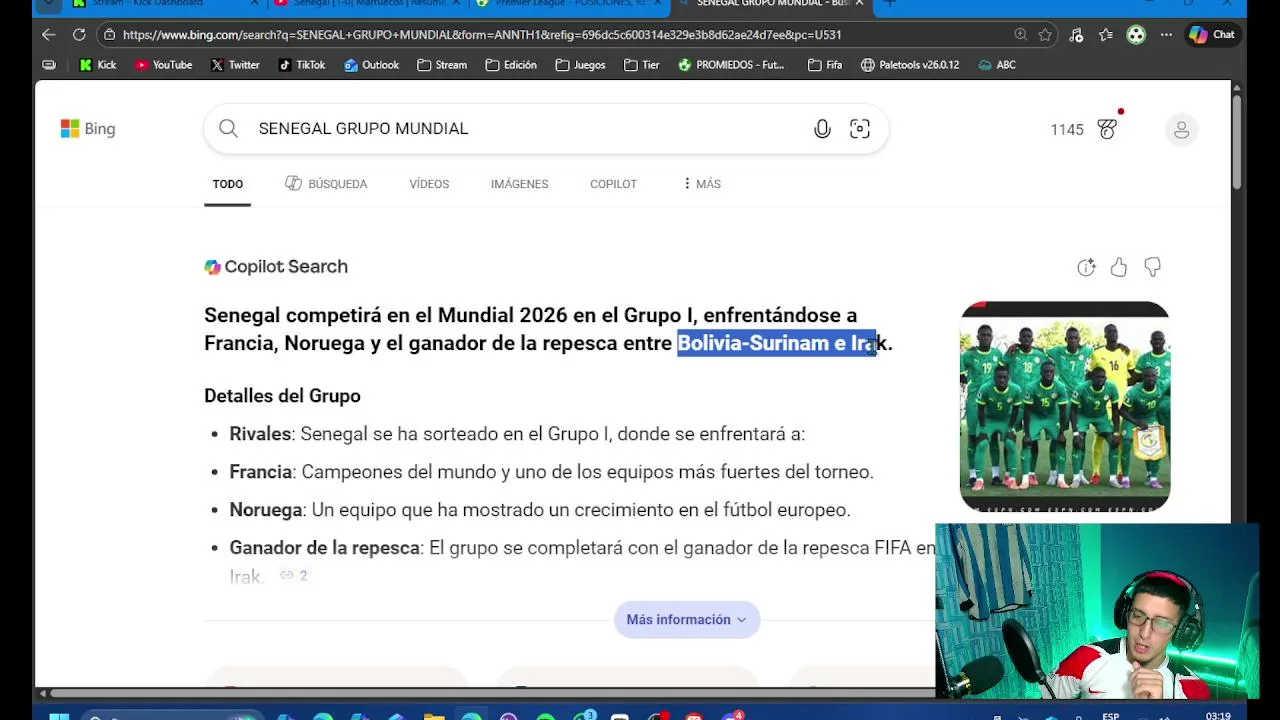The image size is (1280, 720).
Task: Open the Bing profile account icon
Action: [1181, 130]
